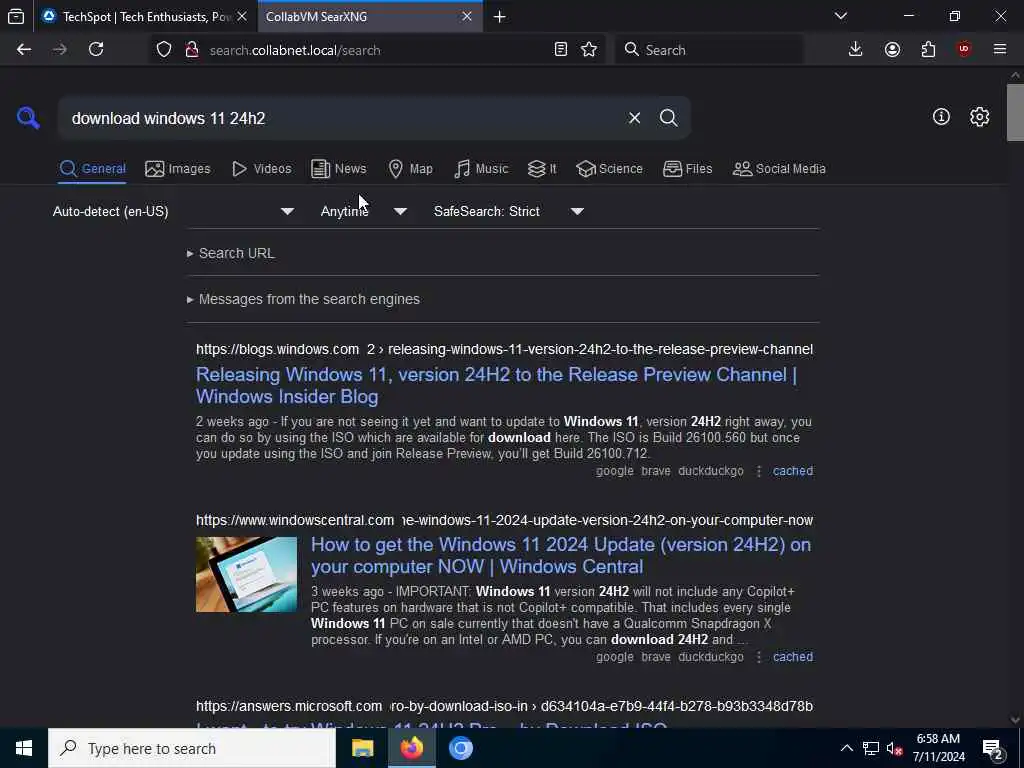Screen dimensions: 1024x768
Task: Open notification center icon
Action: coord(993,749)
